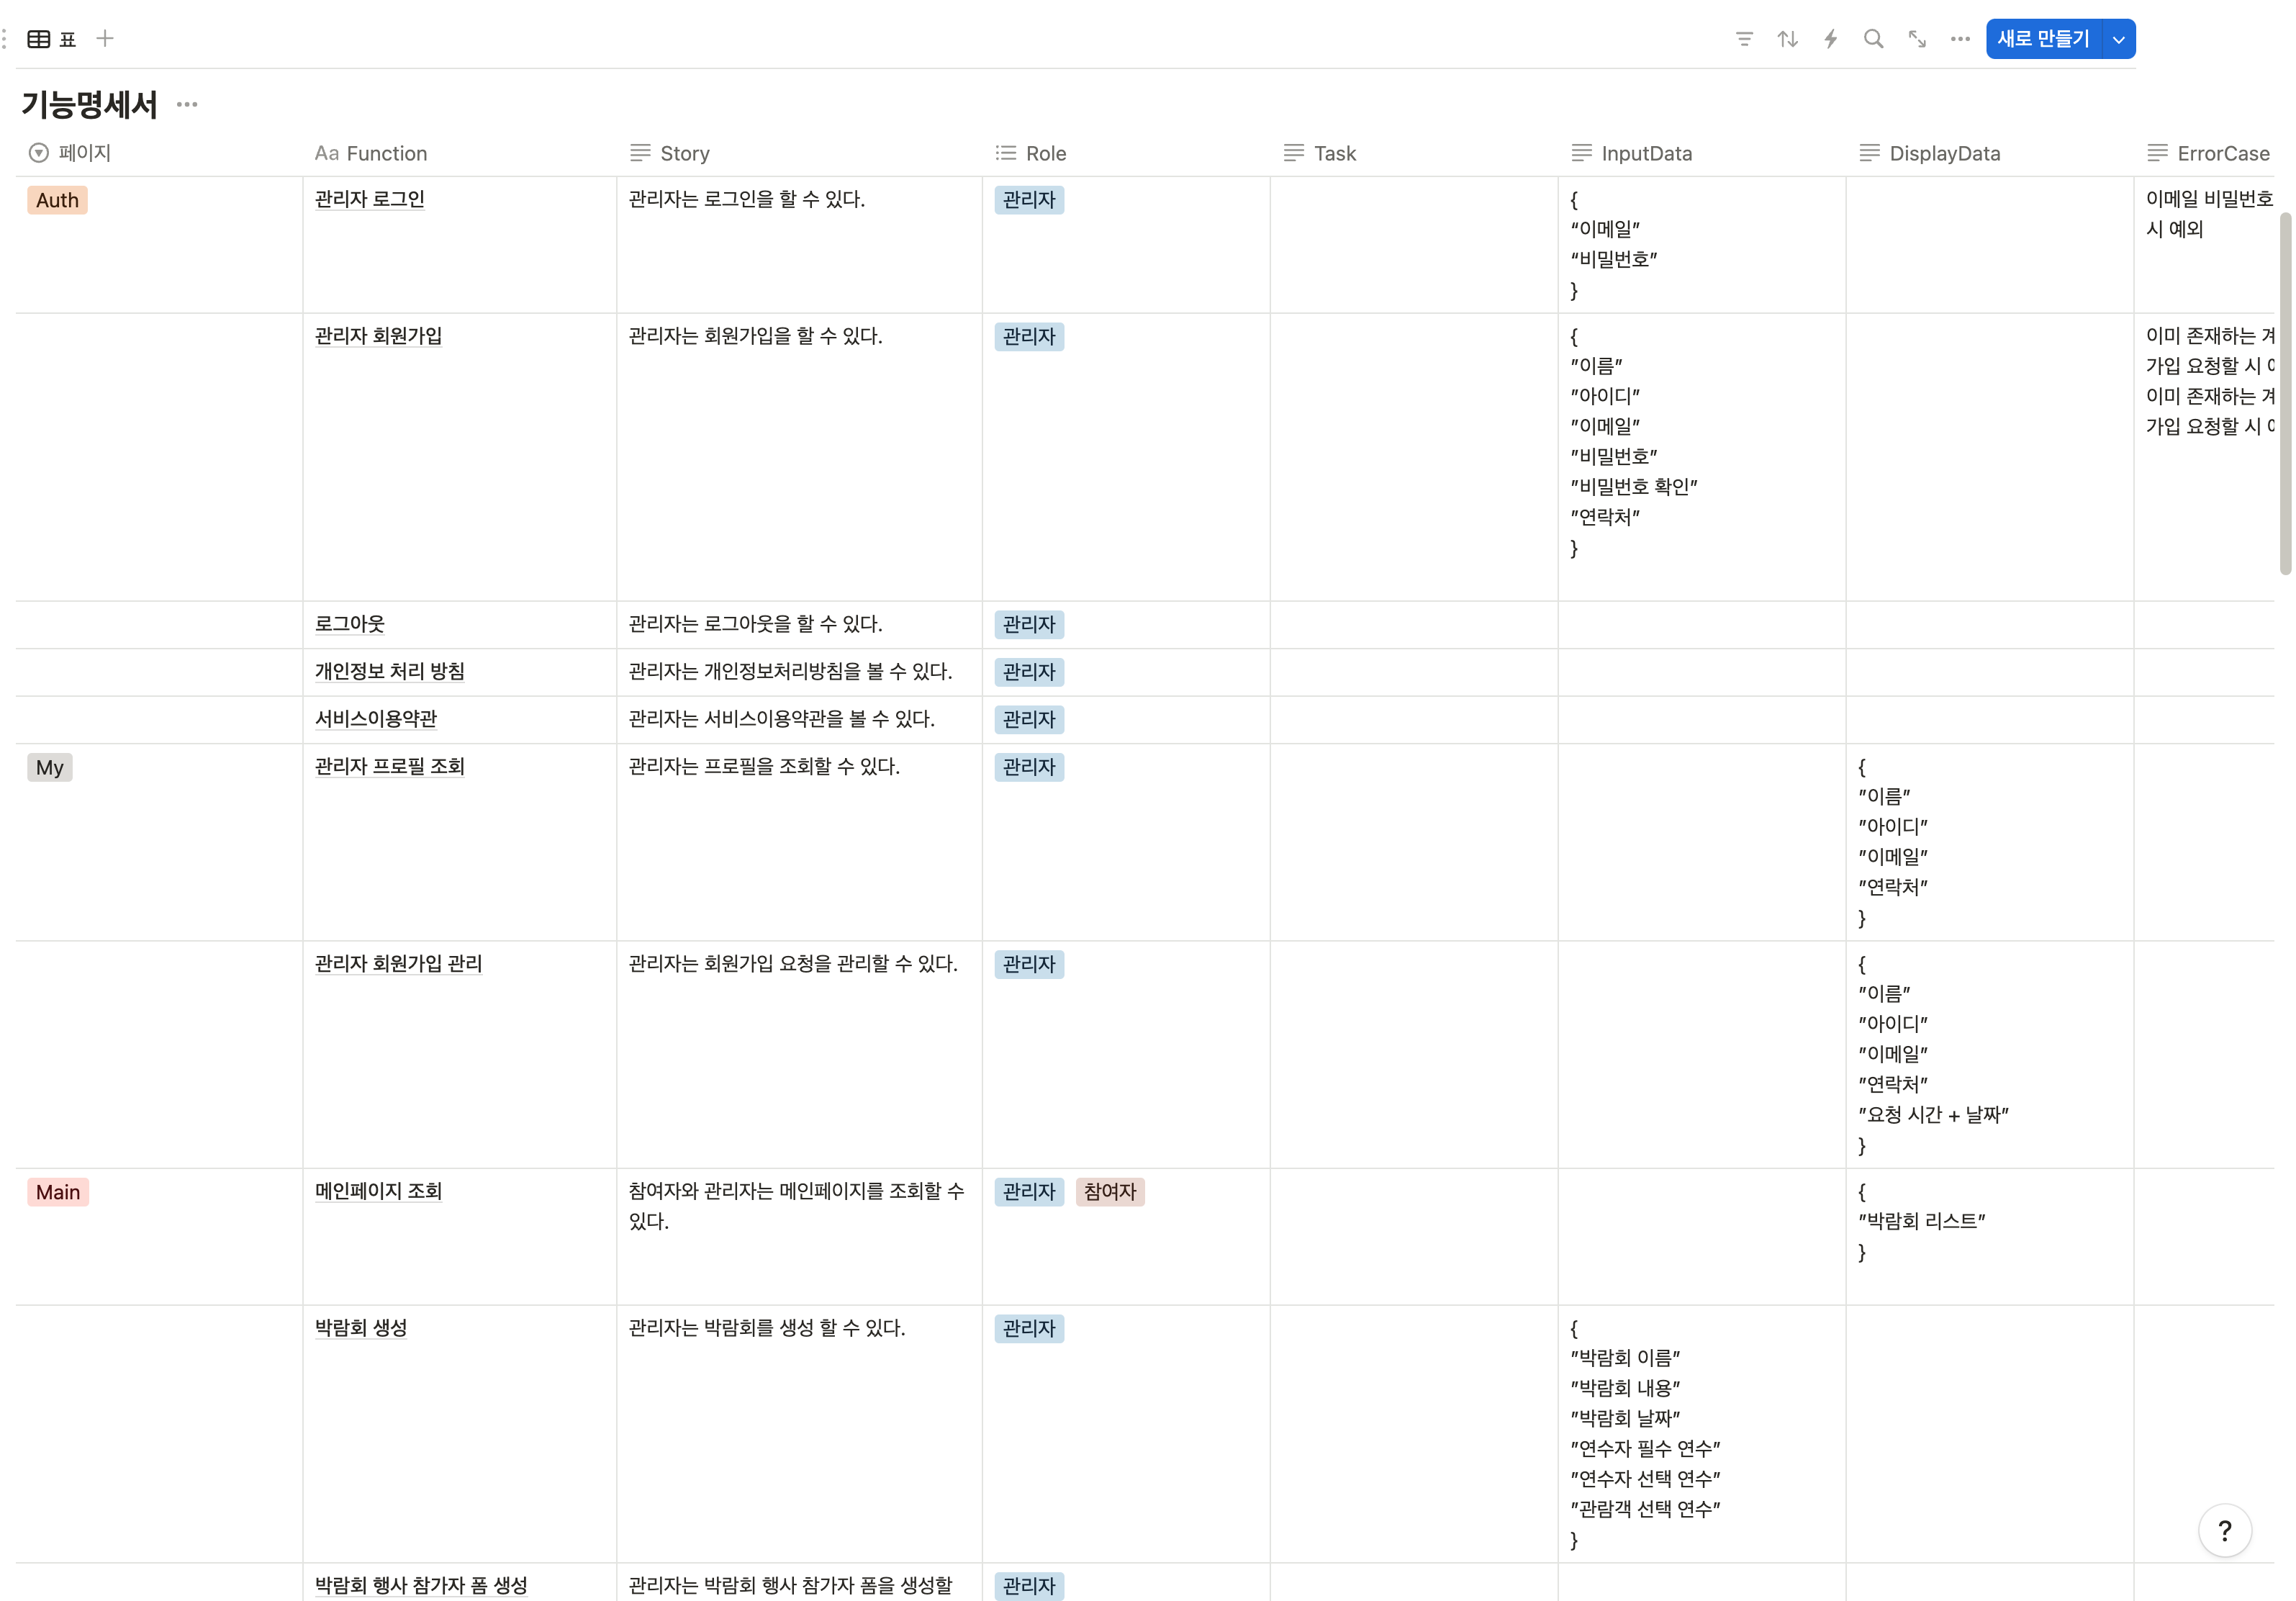Open the filter icon in toolbar
Viewport: 2296px width, 1601px height.
click(x=1744, y=39)
